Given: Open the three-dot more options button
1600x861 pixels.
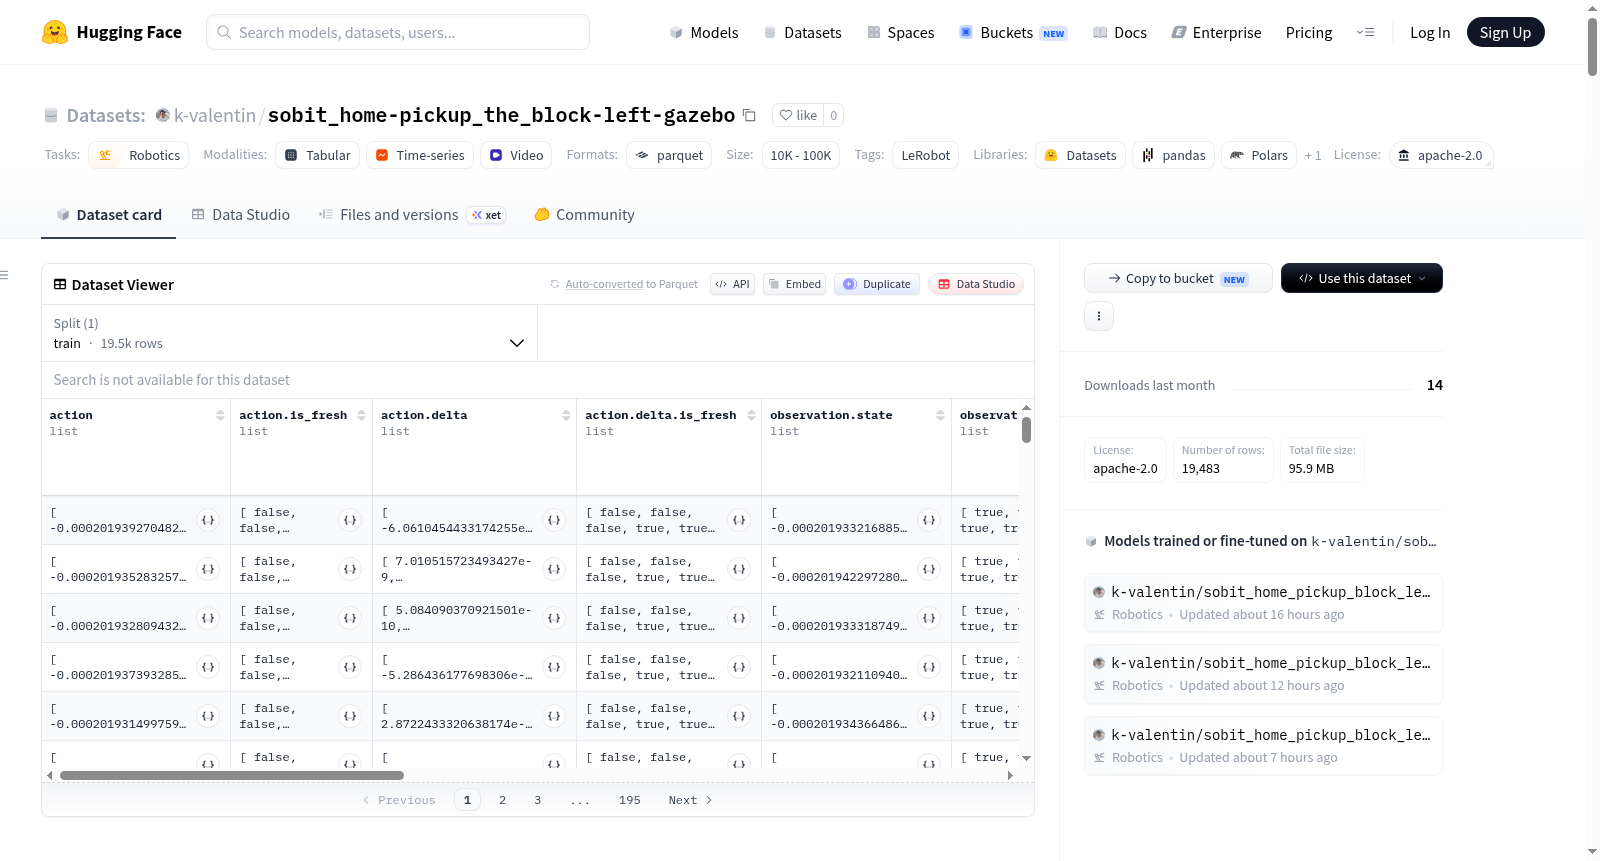Looking at the screenshot, I should (x=1099, y=316).
